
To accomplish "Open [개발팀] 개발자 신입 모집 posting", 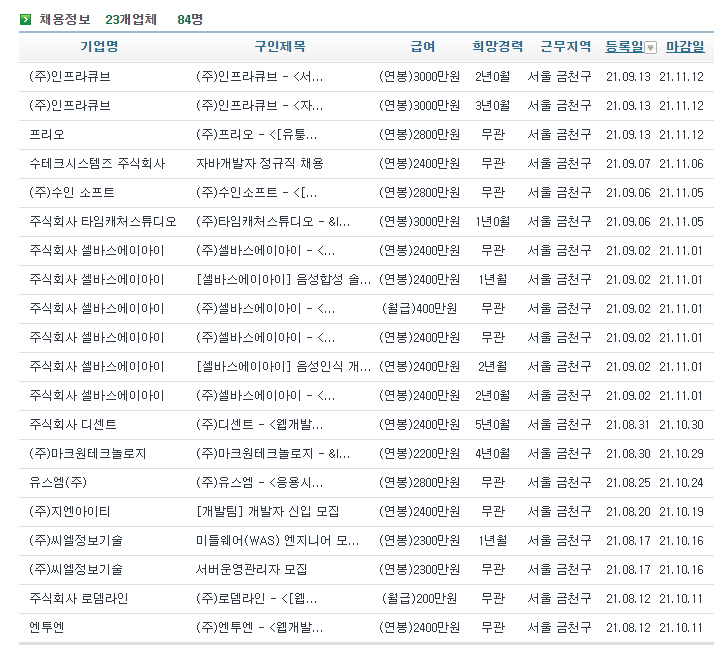I will (x=268, y=511).
